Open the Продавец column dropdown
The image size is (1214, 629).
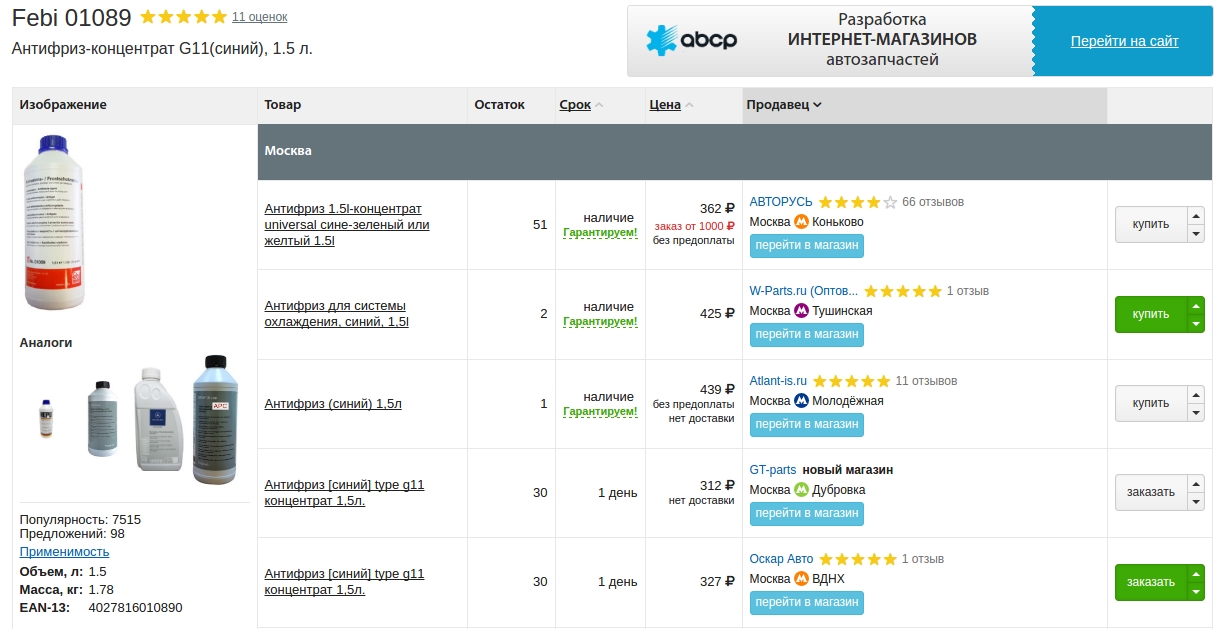point(784,105)
